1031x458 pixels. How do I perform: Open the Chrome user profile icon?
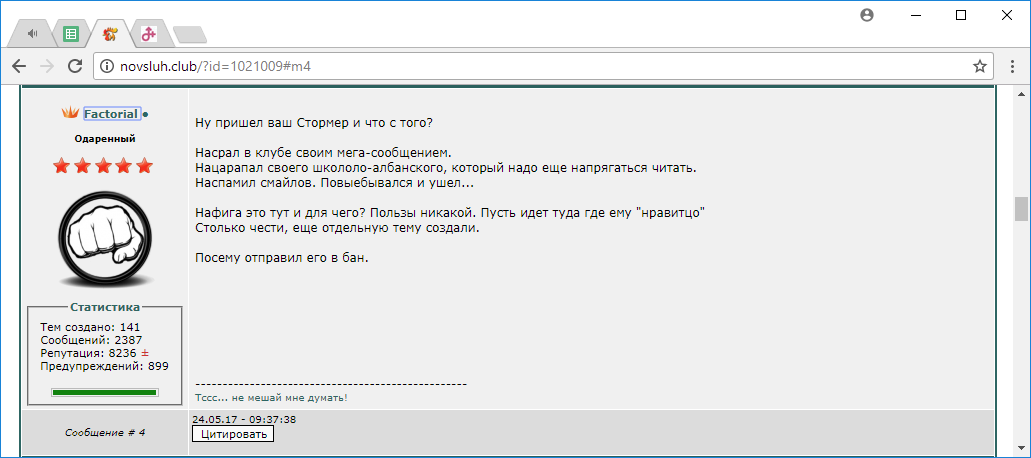(866, 15)
